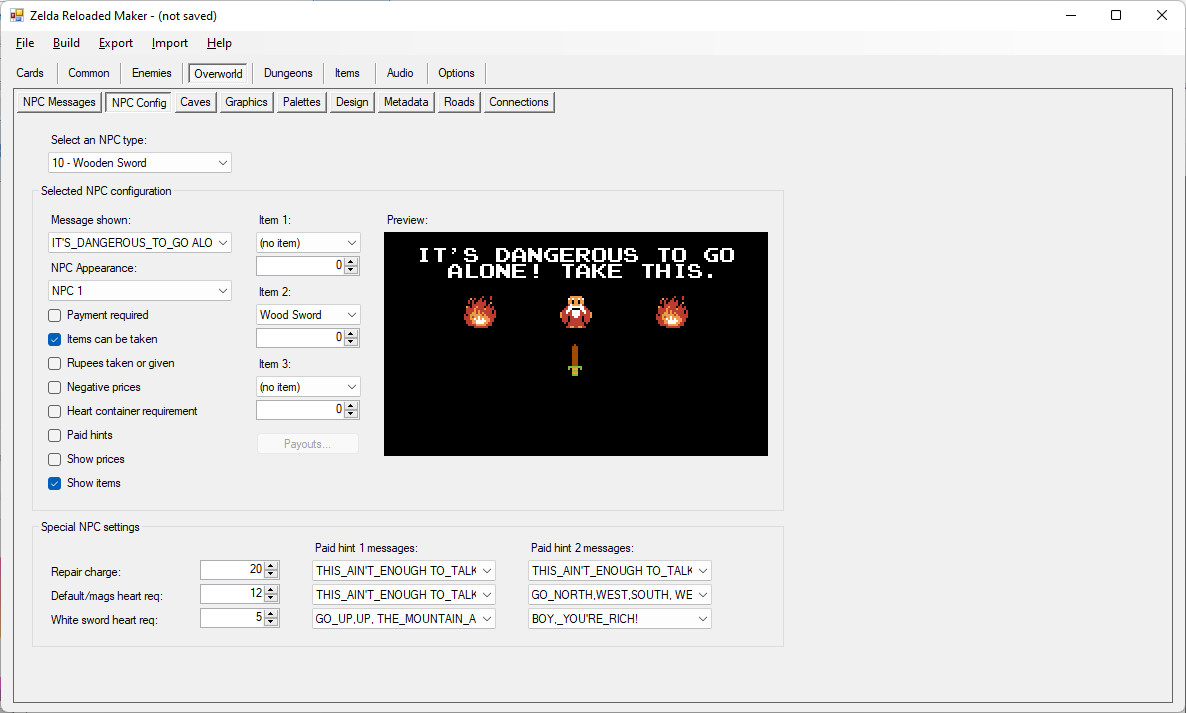Switch to the Options tab

pos(456,73)
